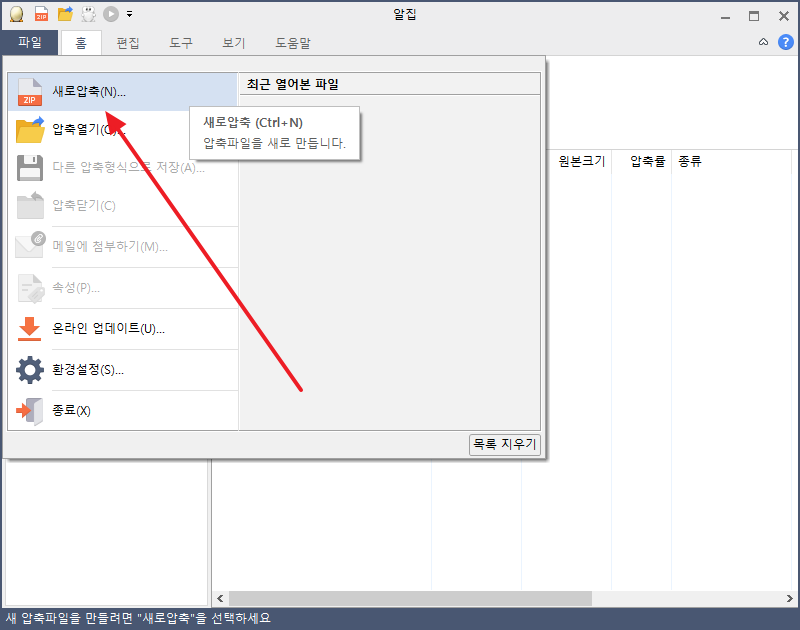The height and width of the screenshot is (630, 800).
Task: Click the properties document icon
Action: (x=31, y=288)
